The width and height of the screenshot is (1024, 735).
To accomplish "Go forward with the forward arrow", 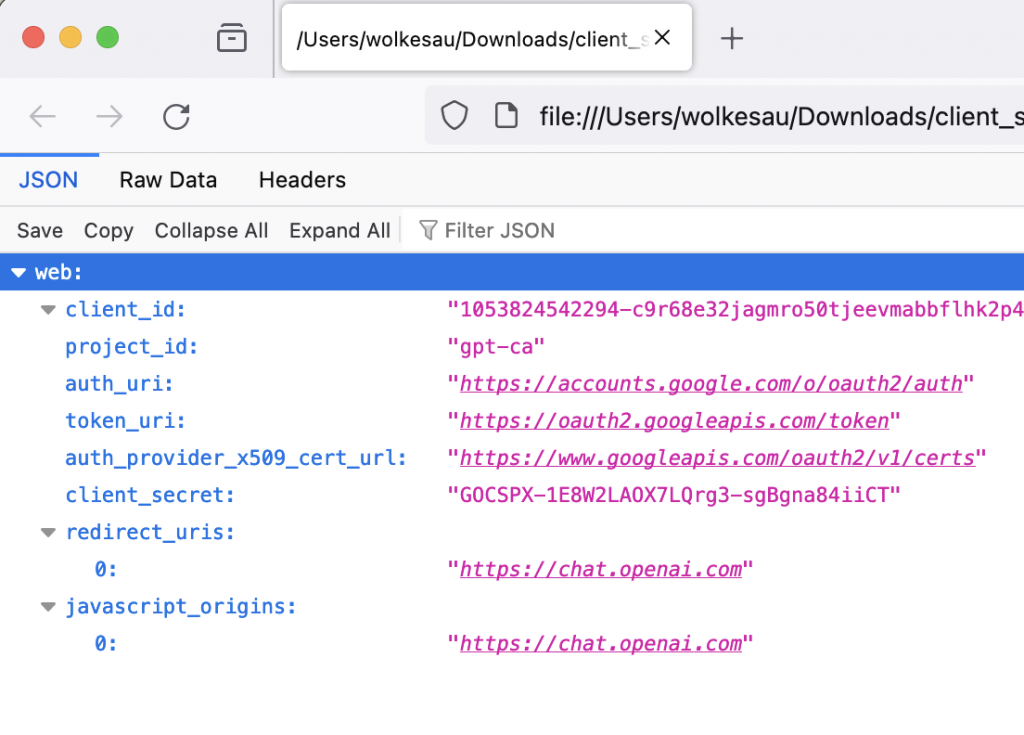I will 109,117.
